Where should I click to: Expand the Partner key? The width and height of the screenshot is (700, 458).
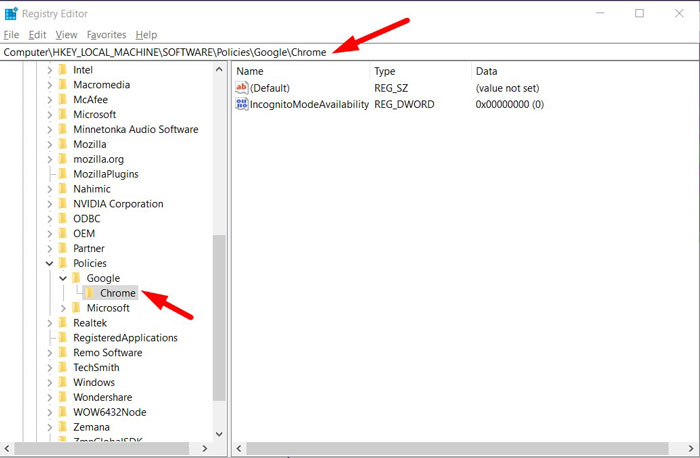(x=50, y=249)
